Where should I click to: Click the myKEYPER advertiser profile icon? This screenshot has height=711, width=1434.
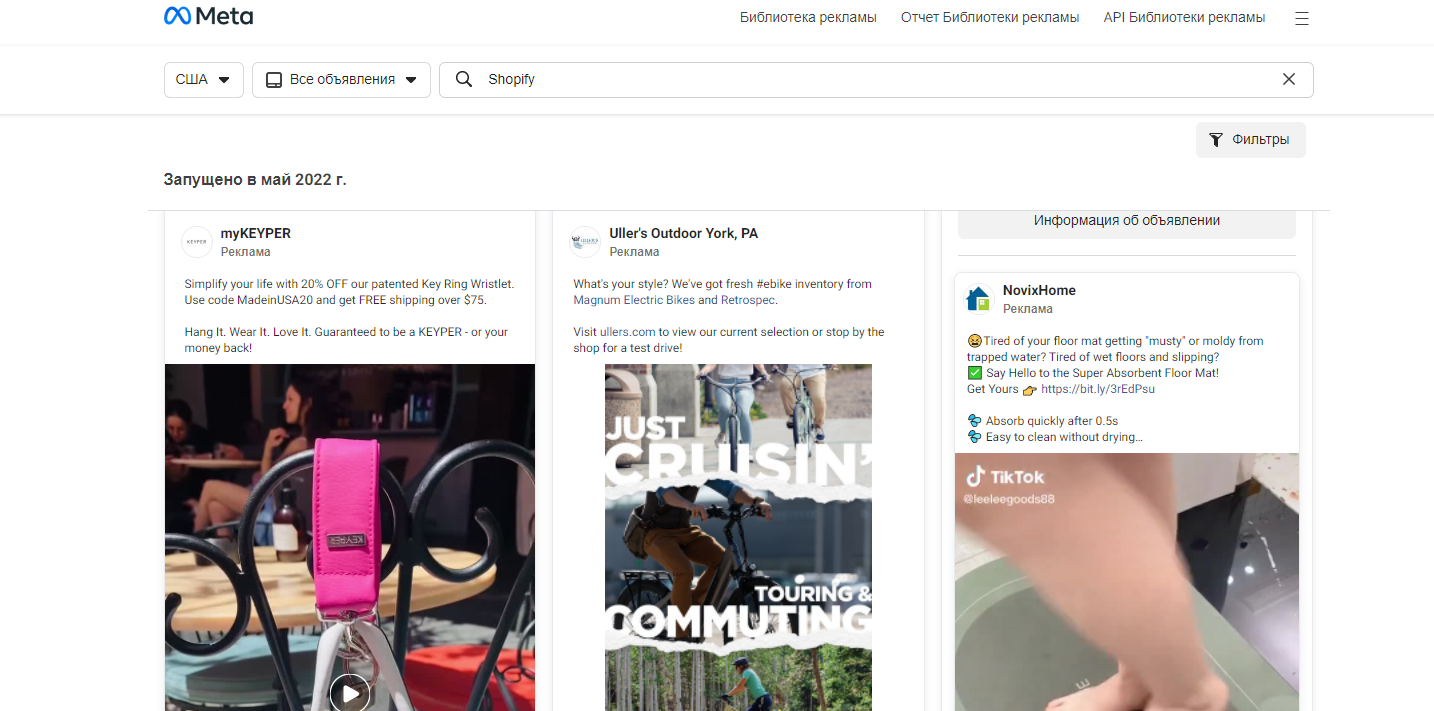196,241
